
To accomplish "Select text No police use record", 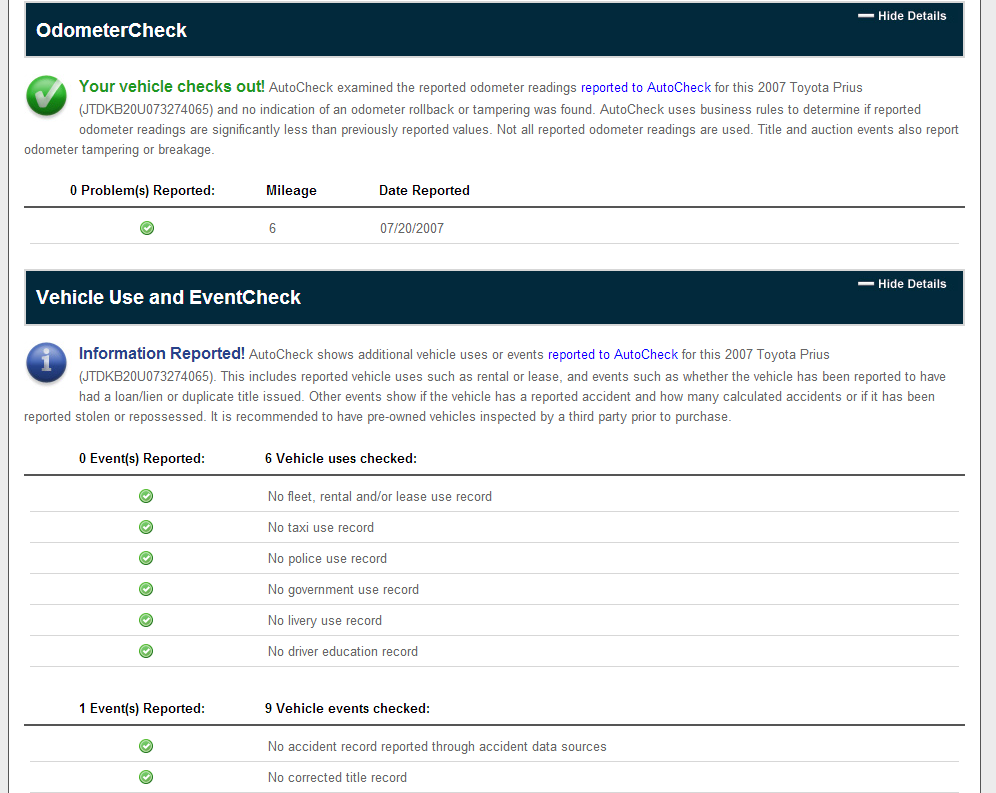I will (327, 559).
